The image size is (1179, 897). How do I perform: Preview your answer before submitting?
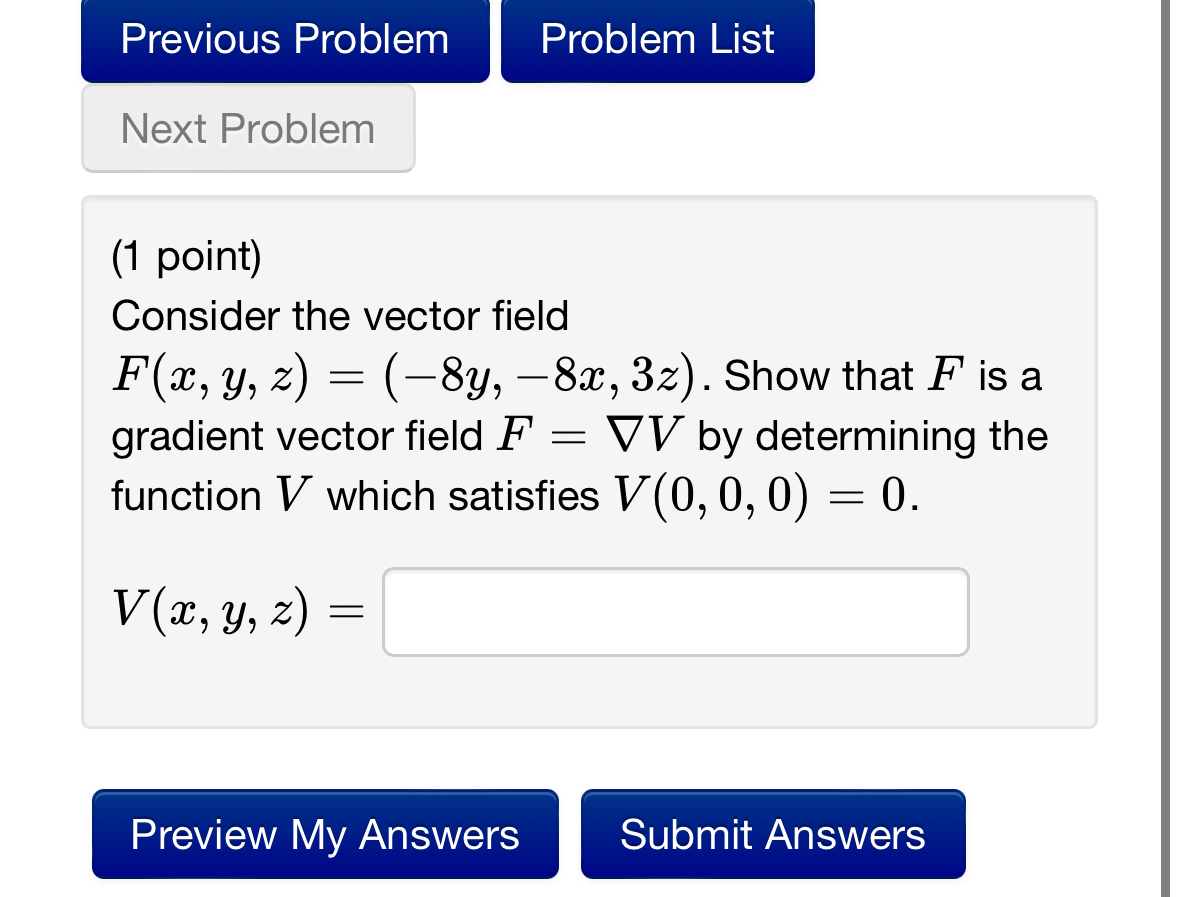tap(324, 834)
